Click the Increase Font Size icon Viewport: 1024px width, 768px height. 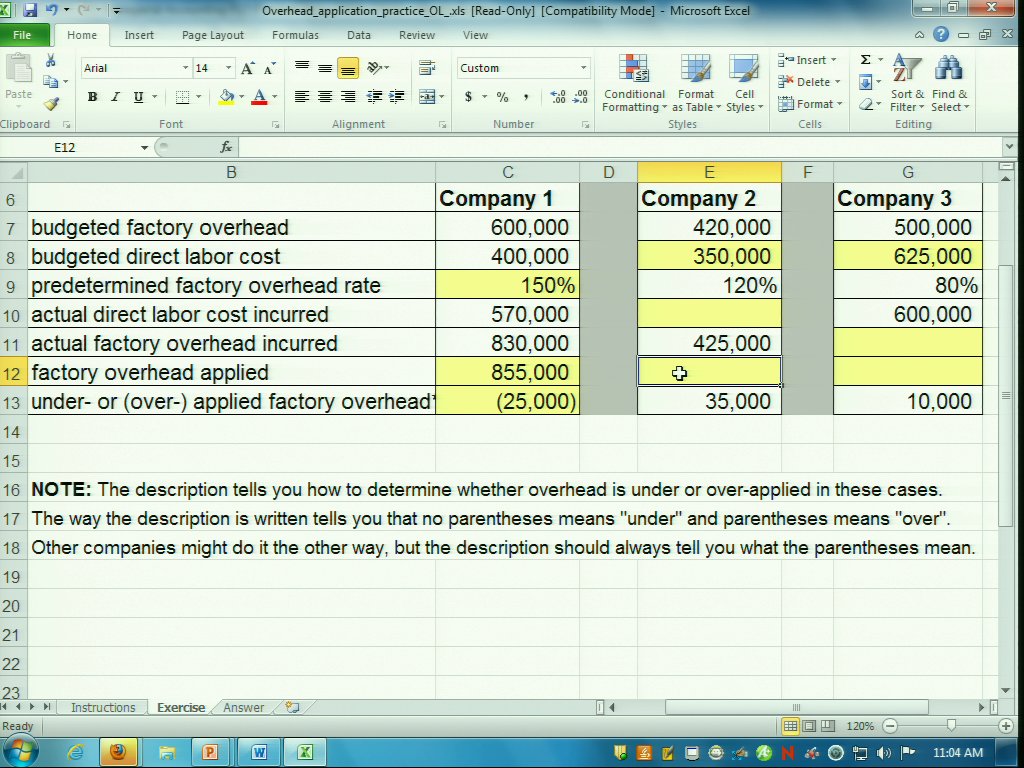[249, 68]
